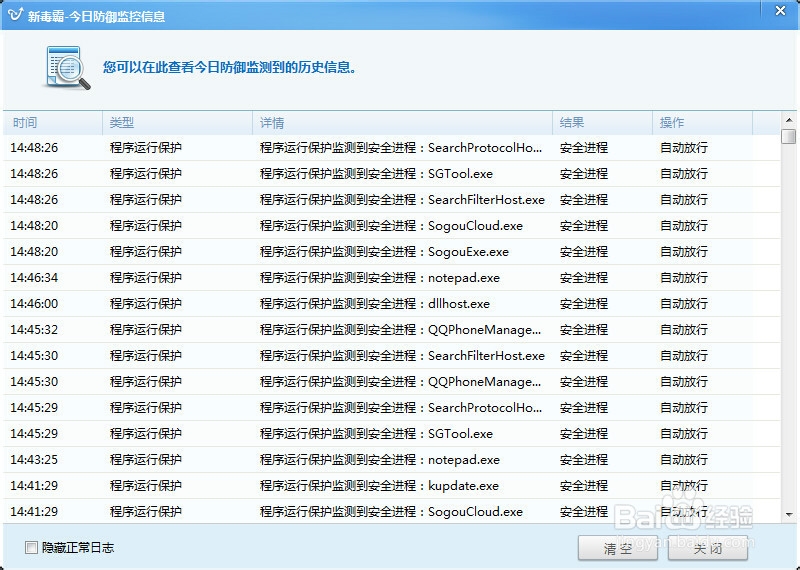Click 自动放行 in the dllhost.exe row
The height and width of the screenshot is (570, 800).
coord(684,304)
